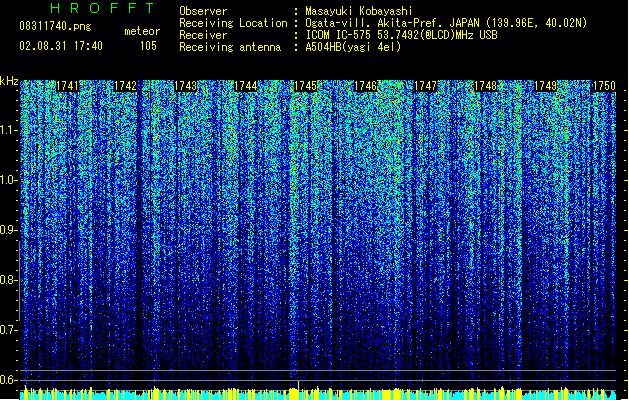Click the Receiving Location label
This screenshot has width=629, height=400.
(x=233, y=23)
